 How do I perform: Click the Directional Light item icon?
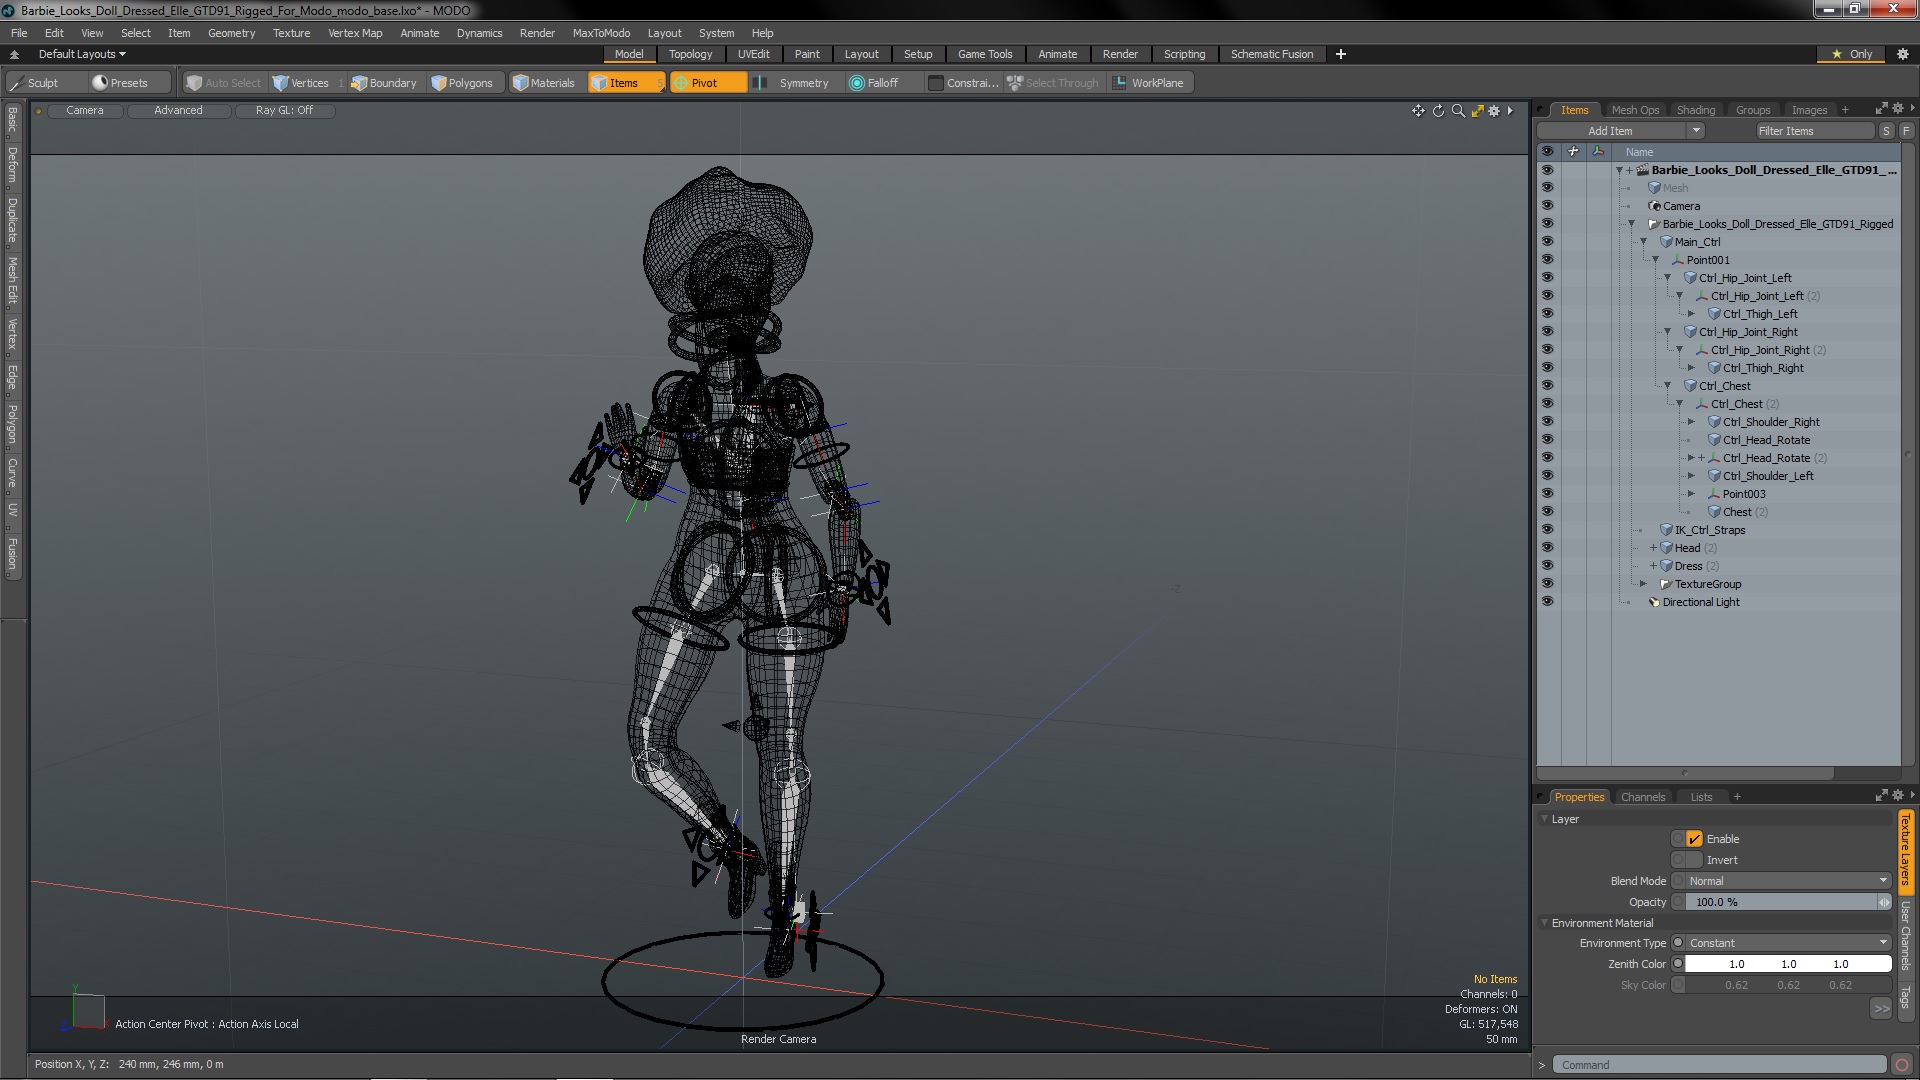click(1654, 602)
